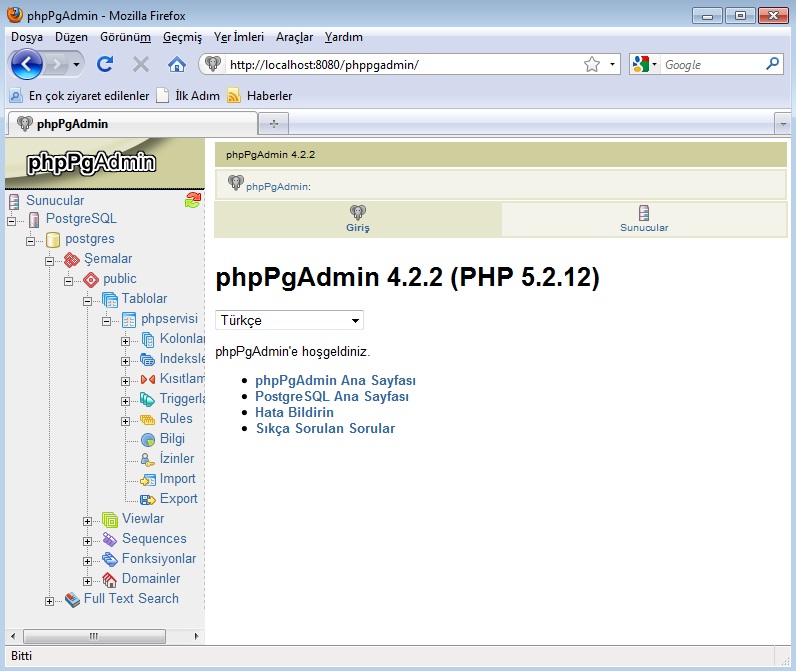Bookmark this page with the star icon
The width and height of the screenshot is (796, 671).
592,64
